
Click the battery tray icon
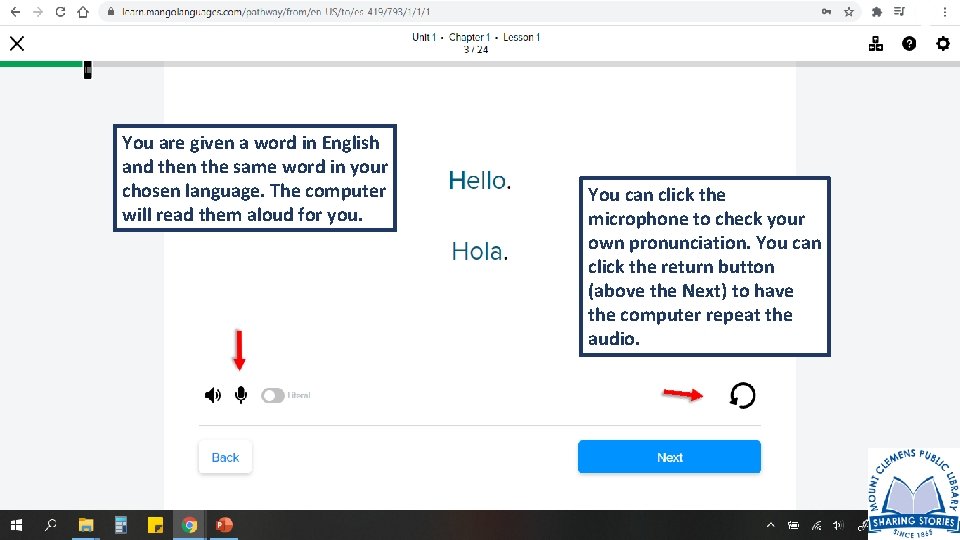point(793,525)
